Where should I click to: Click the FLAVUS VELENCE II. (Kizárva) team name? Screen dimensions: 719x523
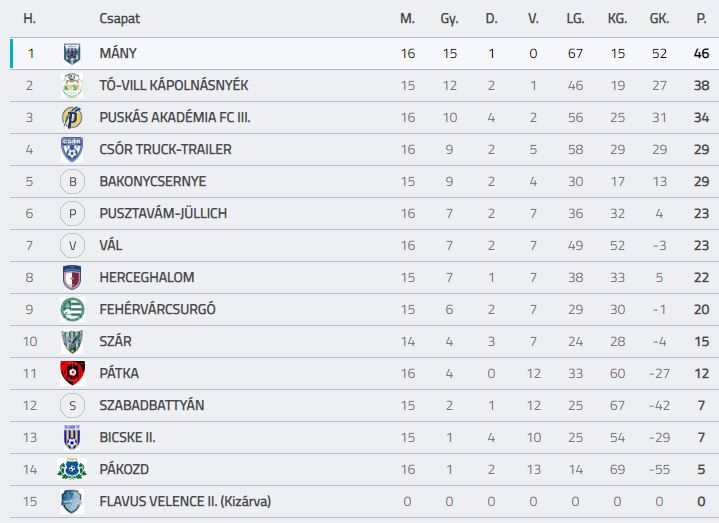(x=185, y=501)
